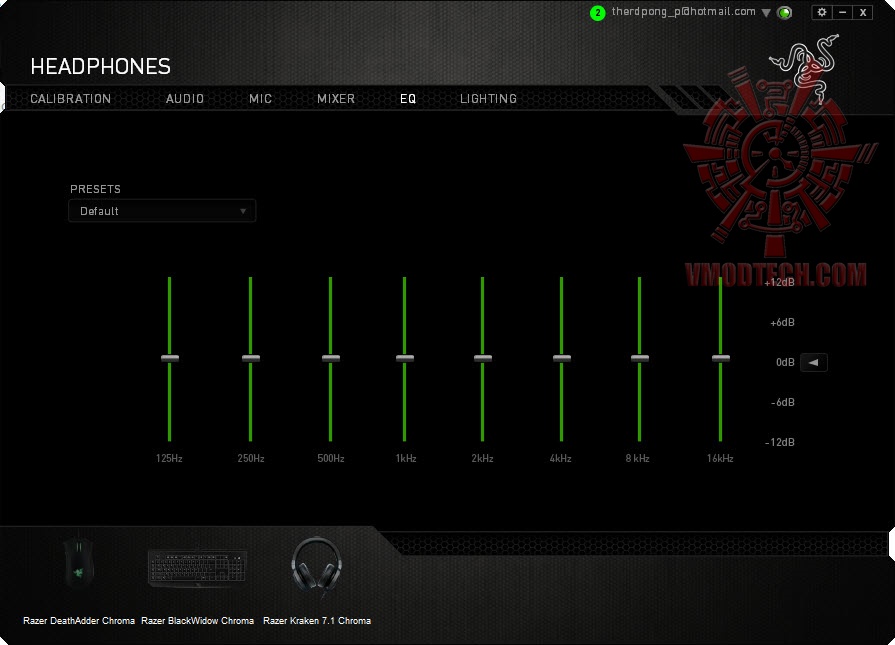Switch to the MIC tab
Image resolution: width=895 pixels, height=645 pixels.
click(x=260, y=99)
